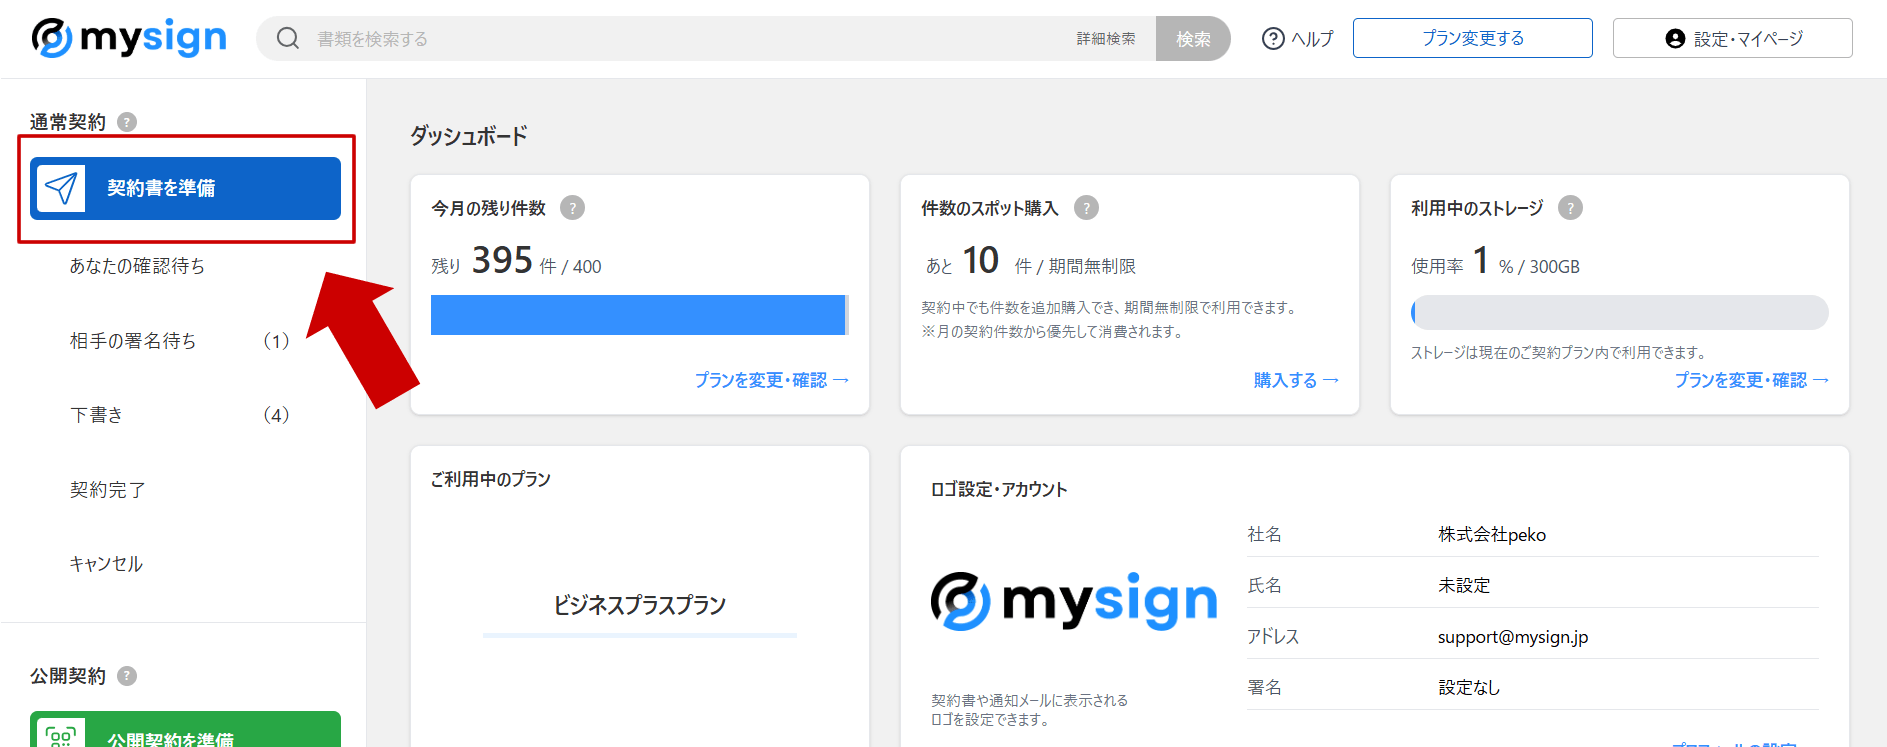Click company name 株式会社peko
The image size is (1887, 747).
1492,535
